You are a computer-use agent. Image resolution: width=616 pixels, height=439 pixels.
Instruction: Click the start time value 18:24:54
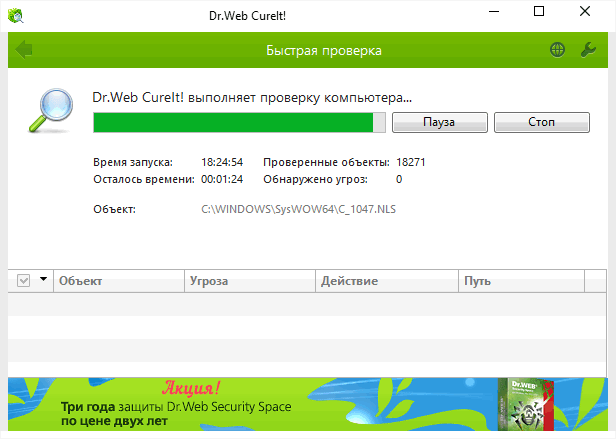click(x=222, y=162)
